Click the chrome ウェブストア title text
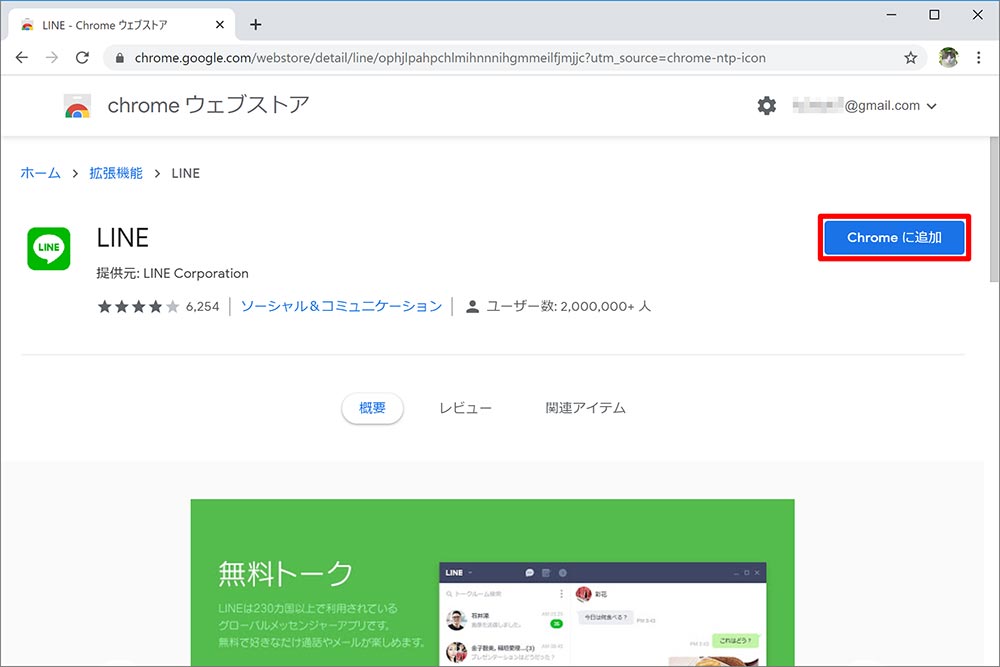Image resolution: width=1000 pixels, height=667 pixels. tap(209, 105)
